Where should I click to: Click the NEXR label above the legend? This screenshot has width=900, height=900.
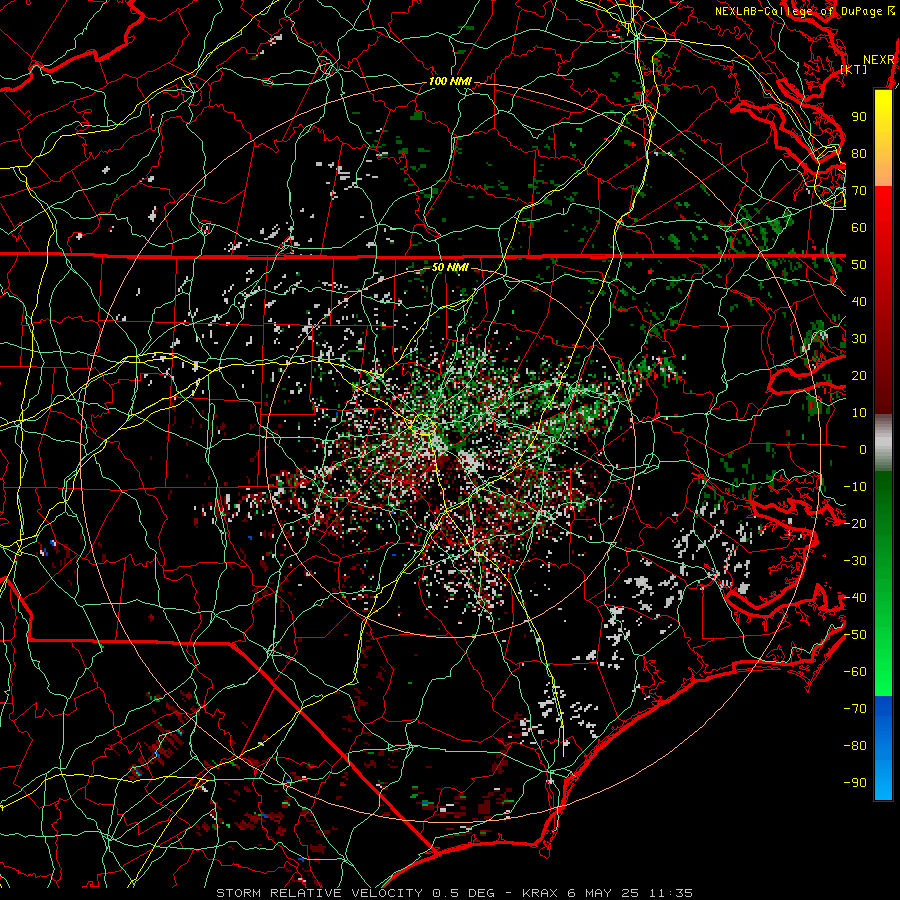click(879, 60)
